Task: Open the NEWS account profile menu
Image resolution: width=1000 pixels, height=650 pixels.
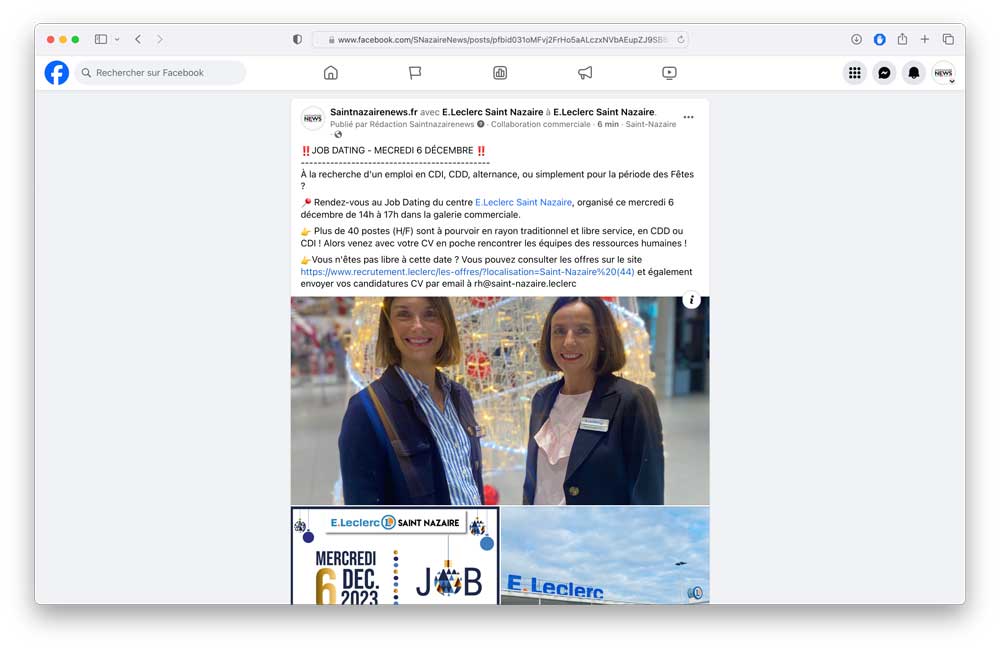Action: click(943, 73)
